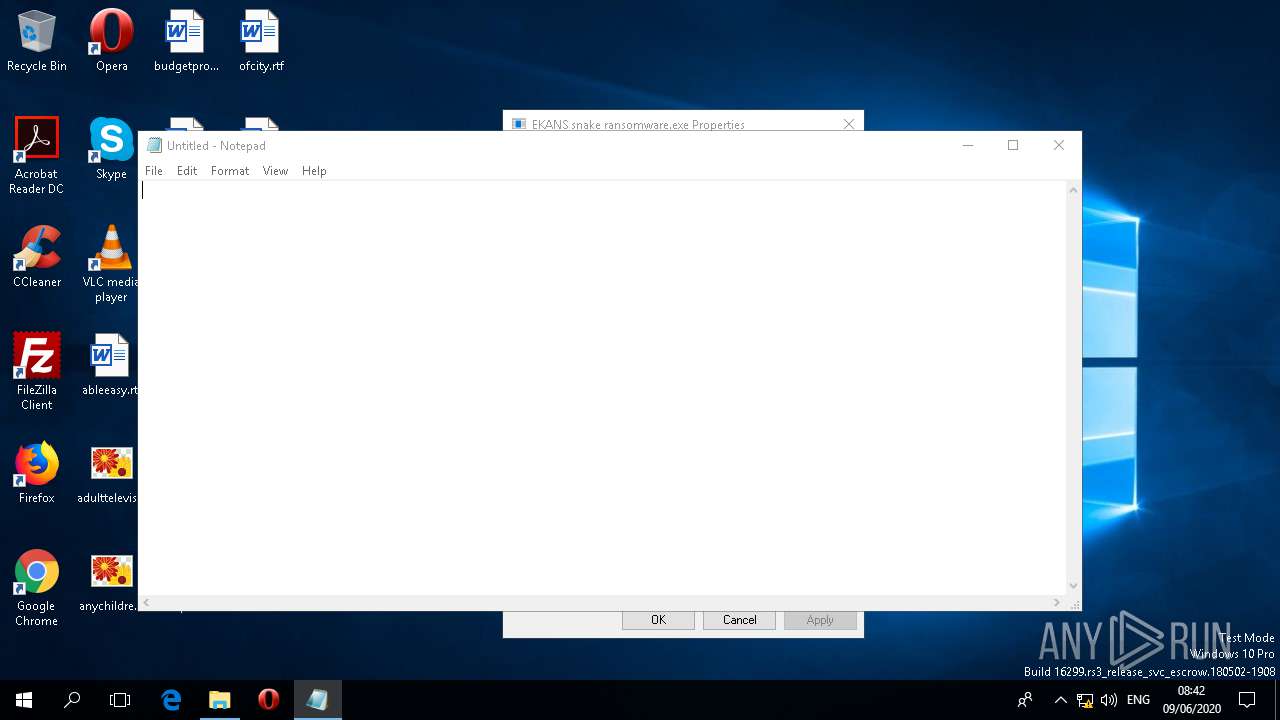Screen dimensions: 1280x720
Task: Click the Notepad title bar icon
Action: pos(154,146)
